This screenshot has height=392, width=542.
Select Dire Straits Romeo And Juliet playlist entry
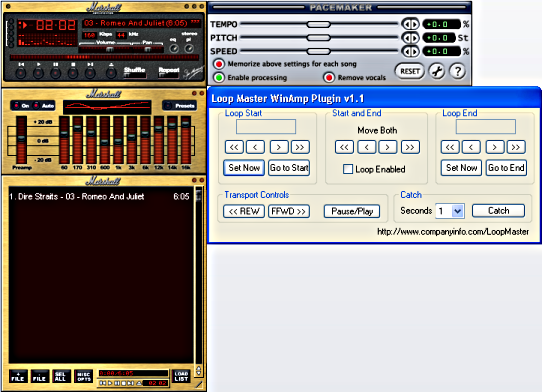click(100, 197)
